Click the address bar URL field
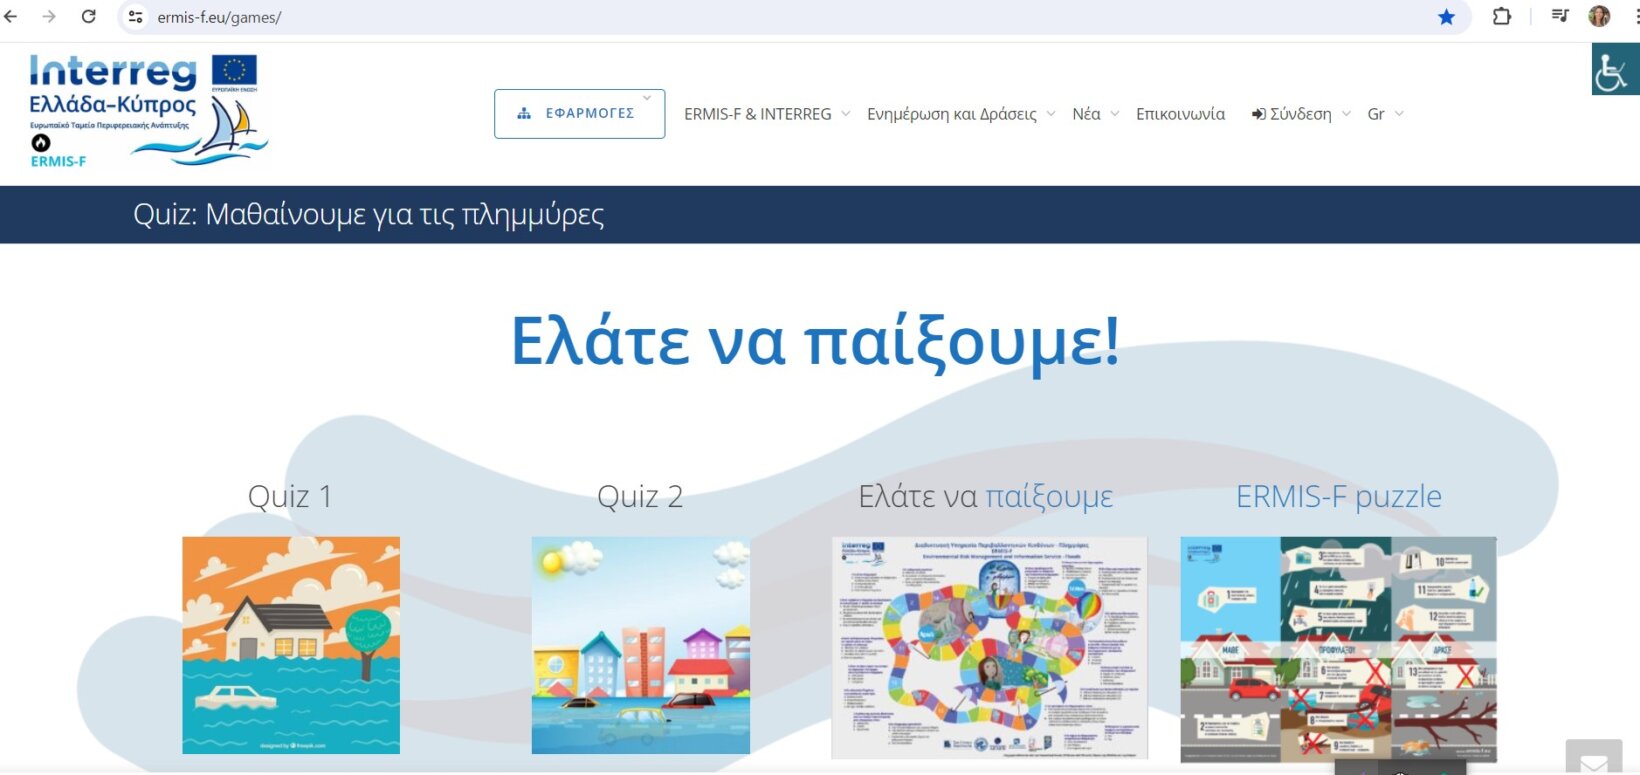The width and height of the screenshot is (1640, 775). click(x=700, y=17)
